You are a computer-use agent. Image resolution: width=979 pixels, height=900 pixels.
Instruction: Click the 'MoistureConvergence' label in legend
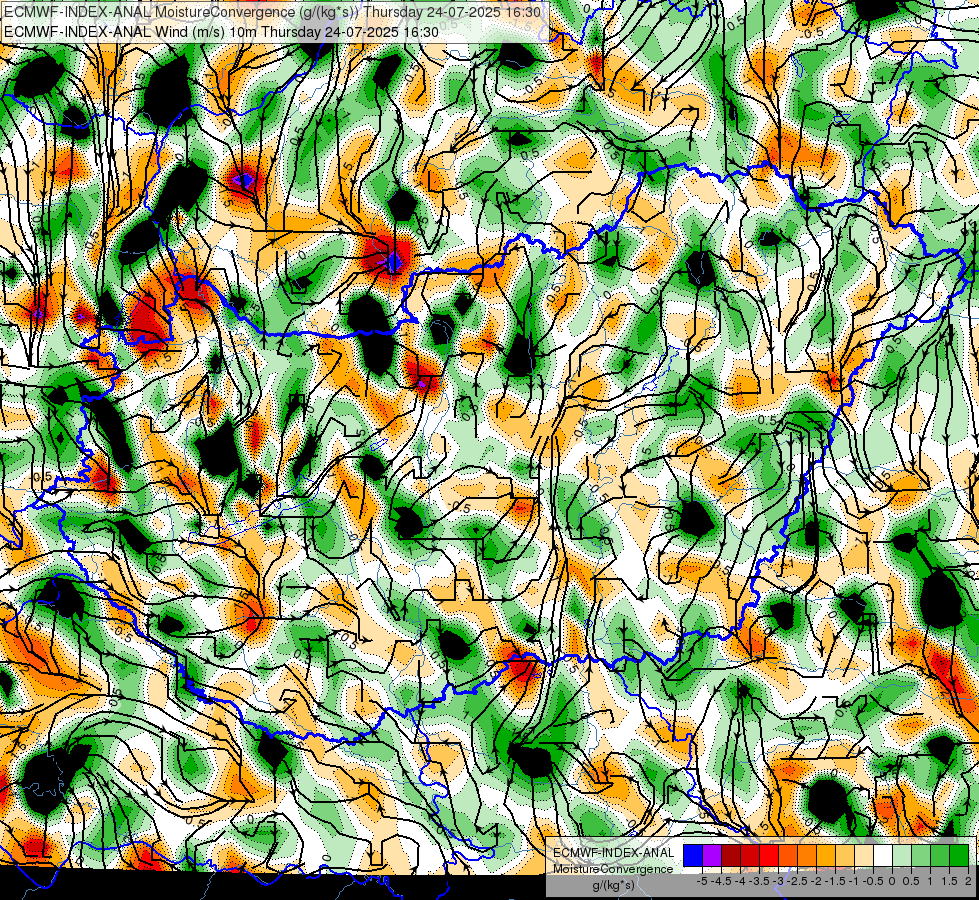613,869
